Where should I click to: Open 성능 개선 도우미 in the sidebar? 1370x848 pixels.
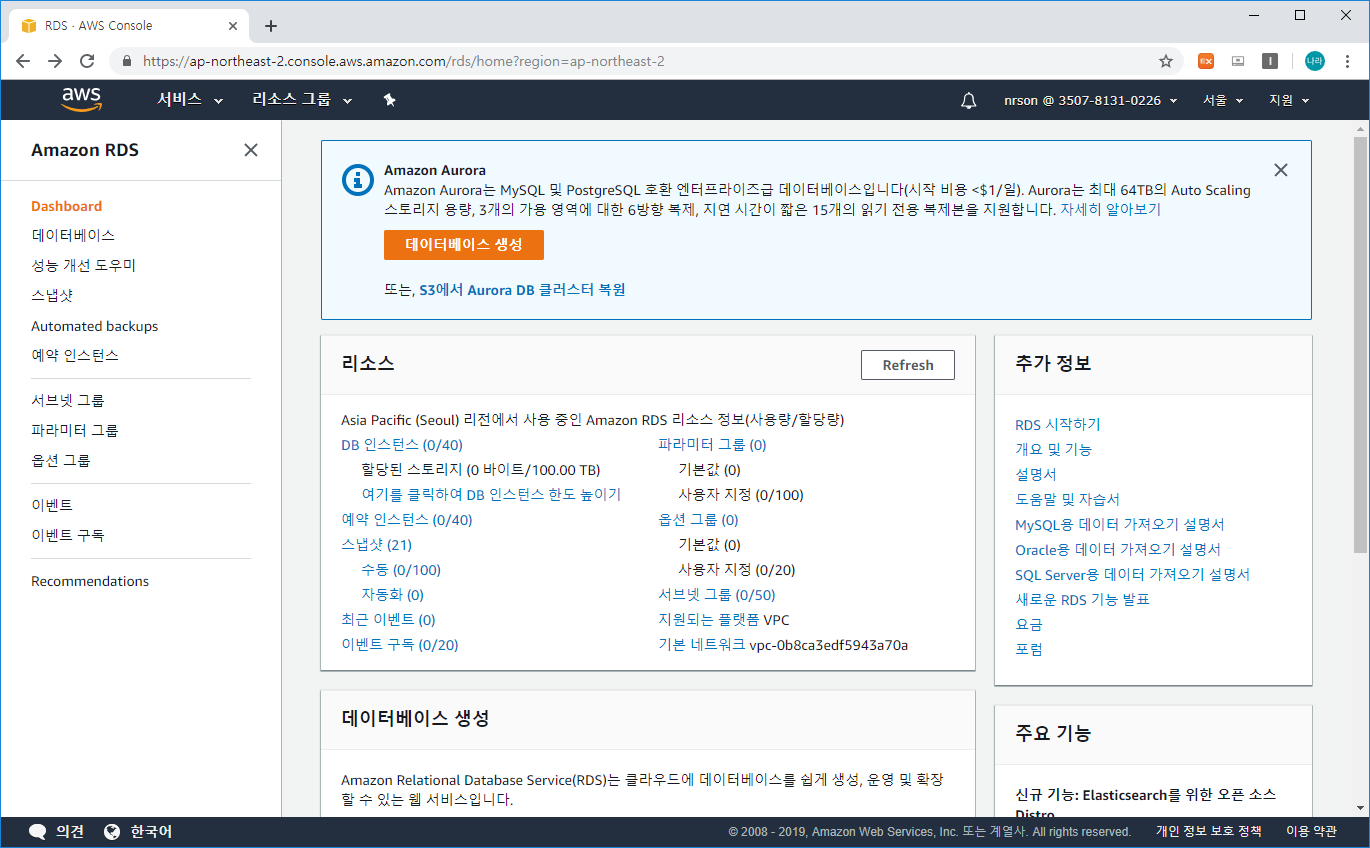pyautogui.click(x=83, y=265)
